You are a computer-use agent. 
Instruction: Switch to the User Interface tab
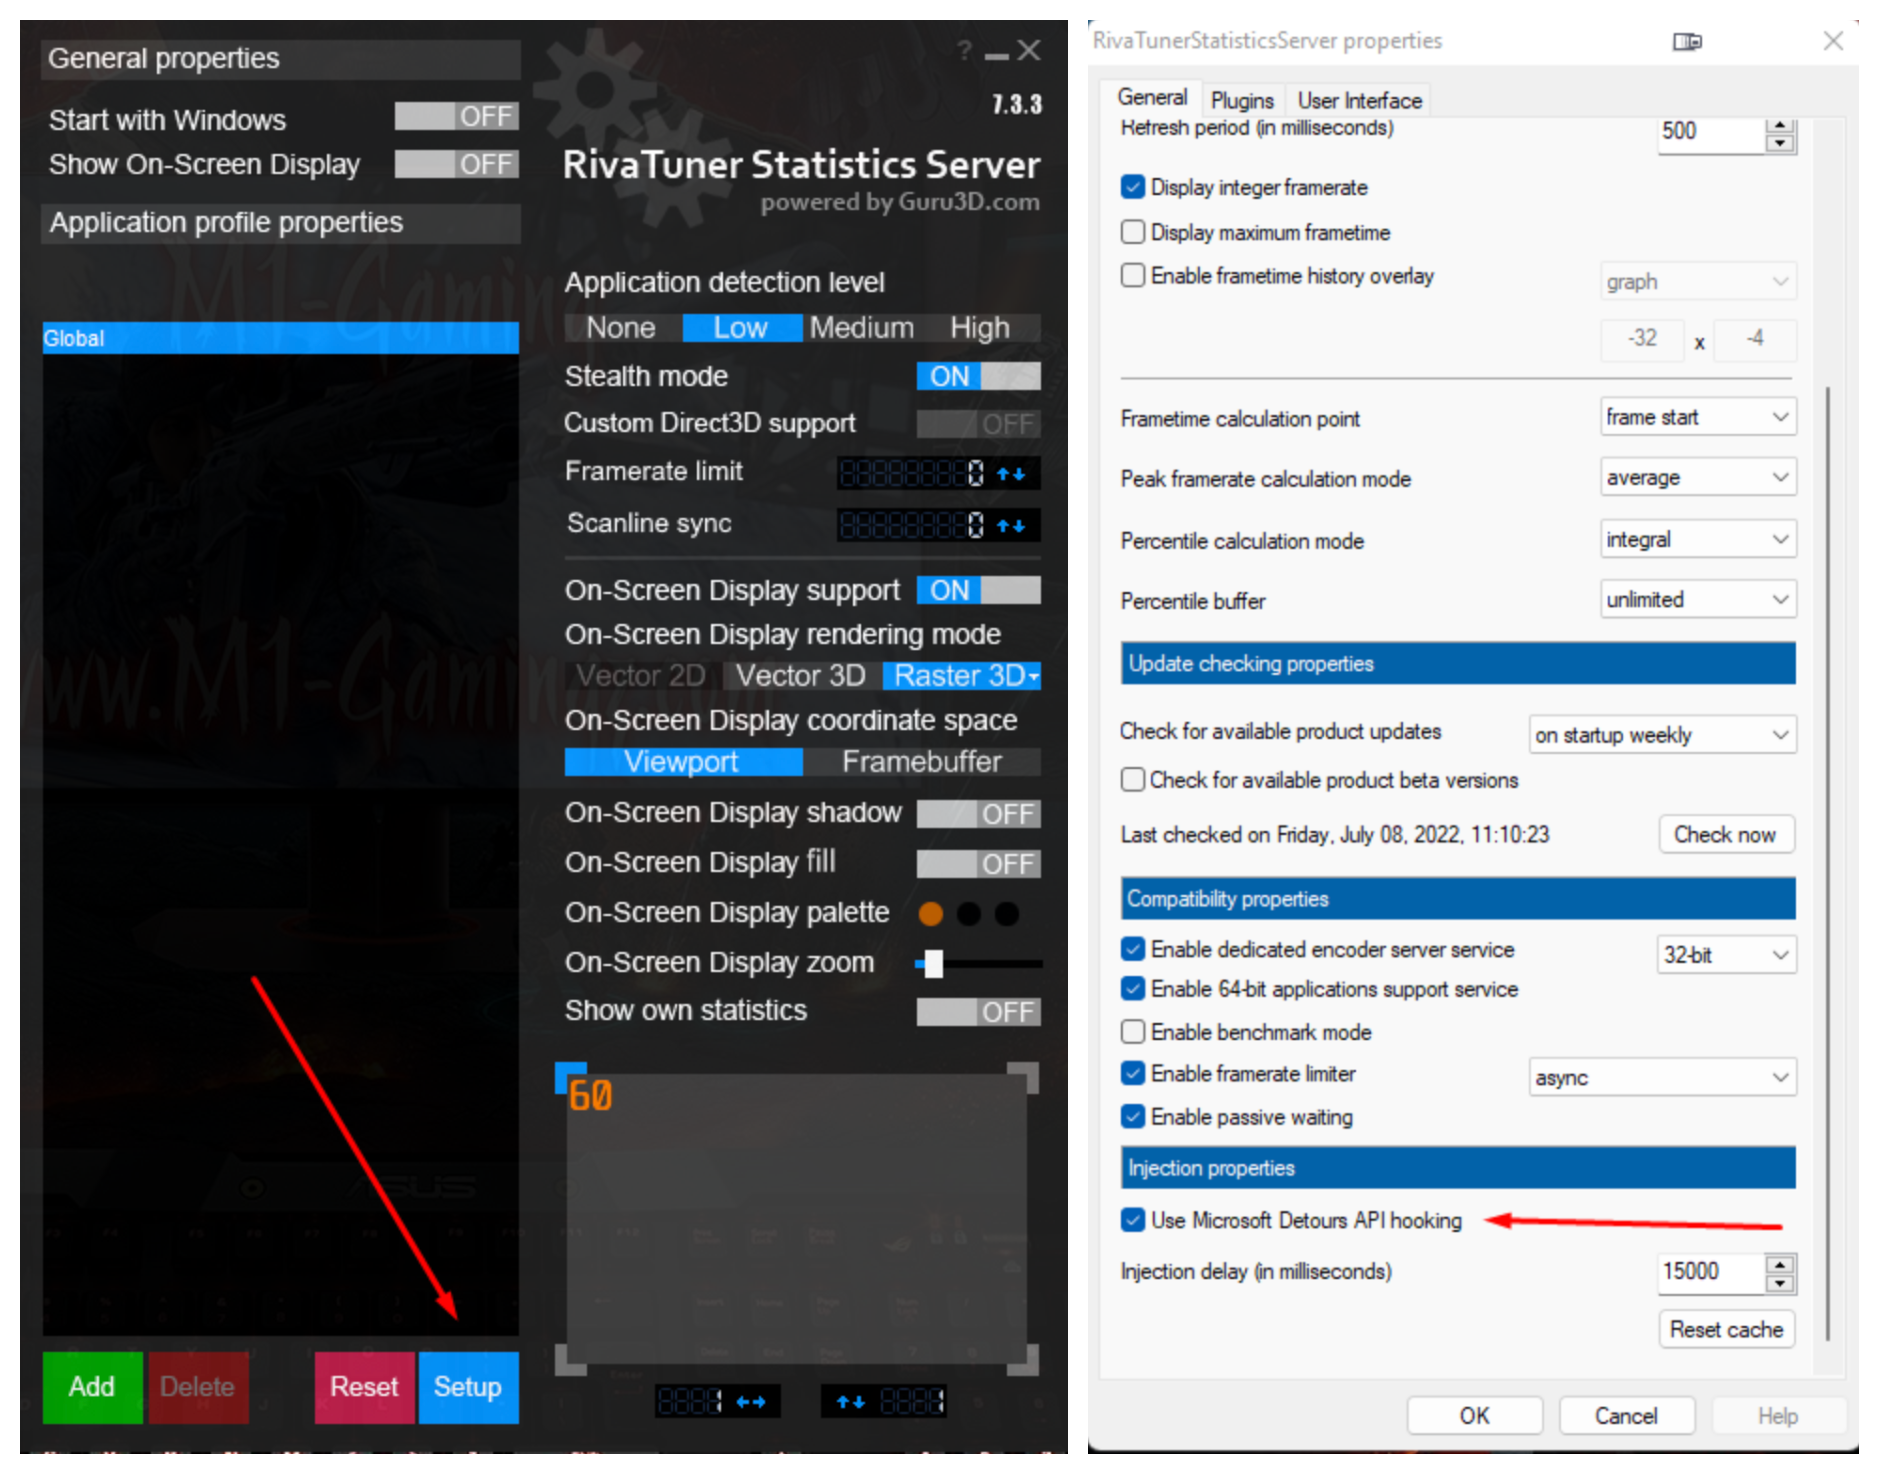(1358, 99)
